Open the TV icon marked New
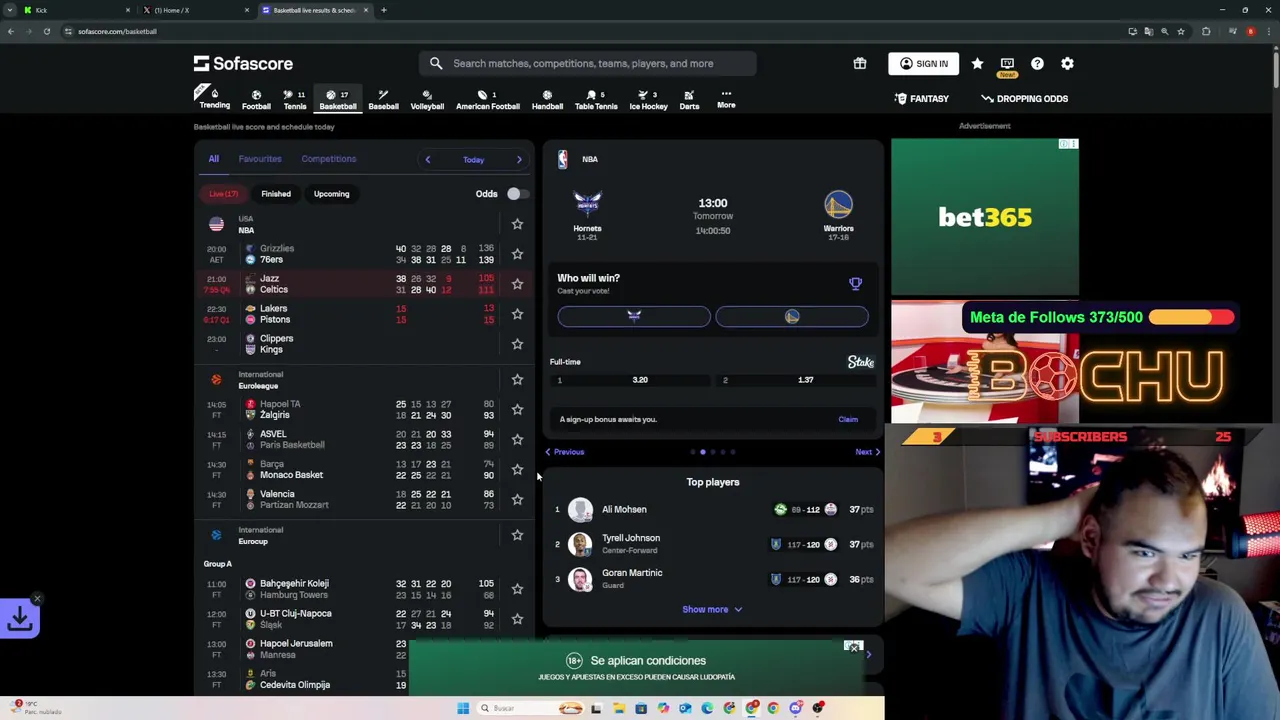1280x720 pixels. click(1007, 64)
